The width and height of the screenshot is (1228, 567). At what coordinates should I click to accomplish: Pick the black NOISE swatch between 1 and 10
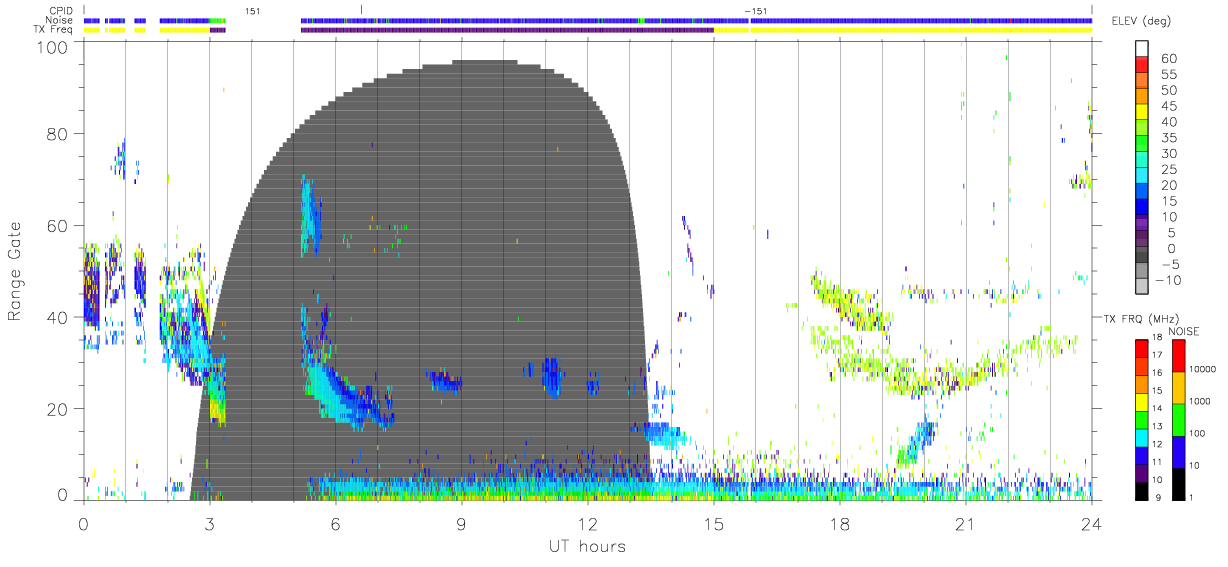coord(1178,483)
